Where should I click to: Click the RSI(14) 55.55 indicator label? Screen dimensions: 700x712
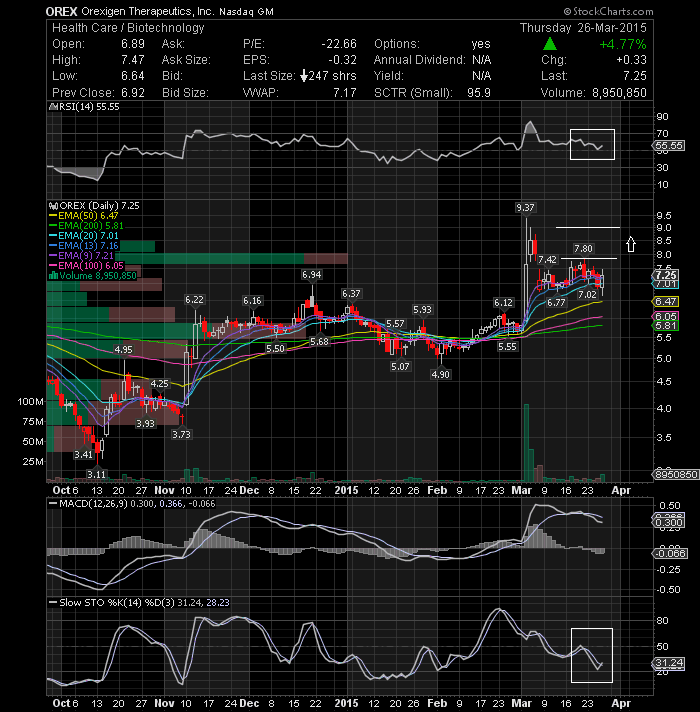tap(84, 107)
